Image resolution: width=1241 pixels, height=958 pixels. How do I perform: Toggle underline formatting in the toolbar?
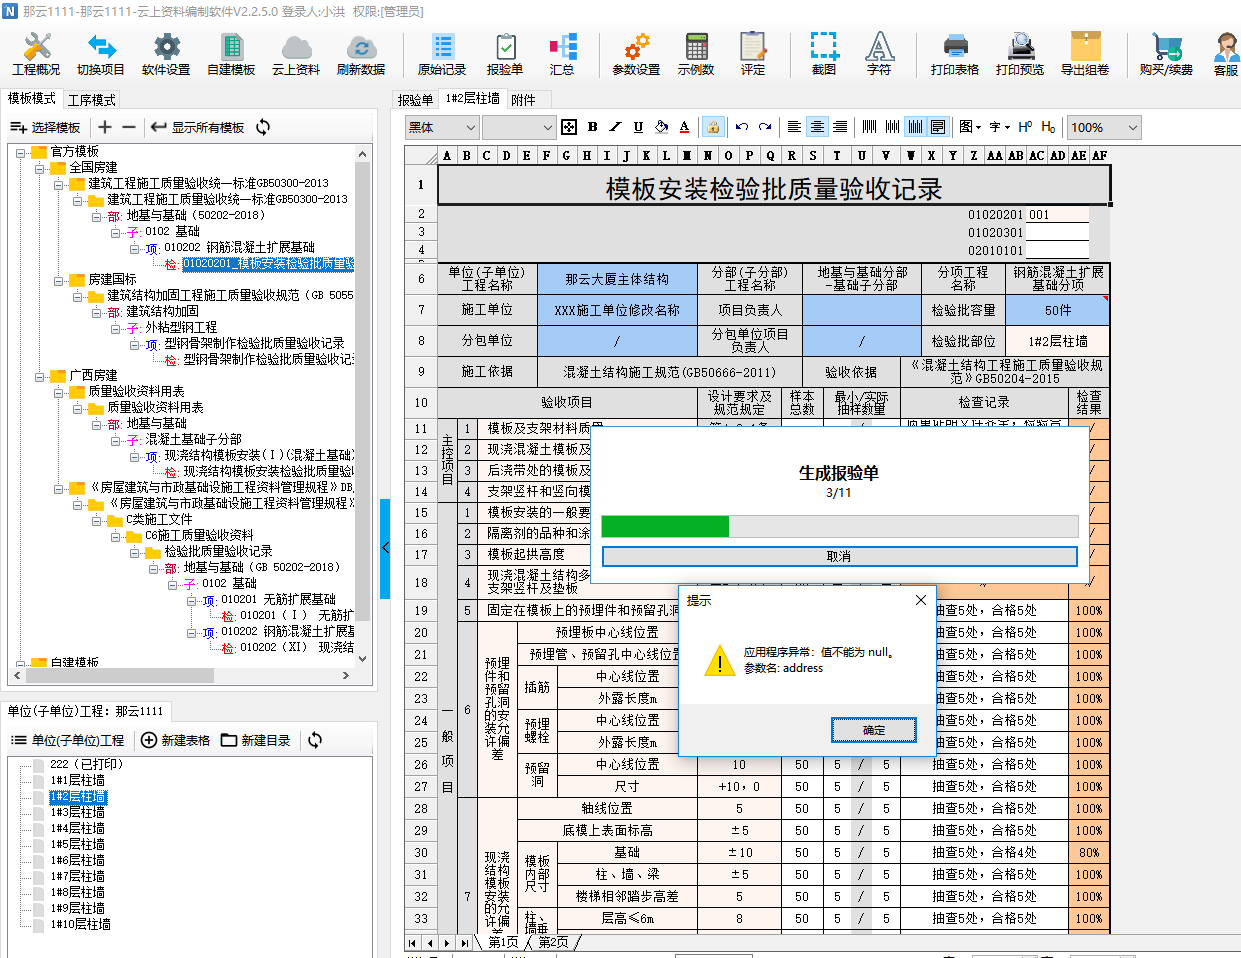coord(638,127)
